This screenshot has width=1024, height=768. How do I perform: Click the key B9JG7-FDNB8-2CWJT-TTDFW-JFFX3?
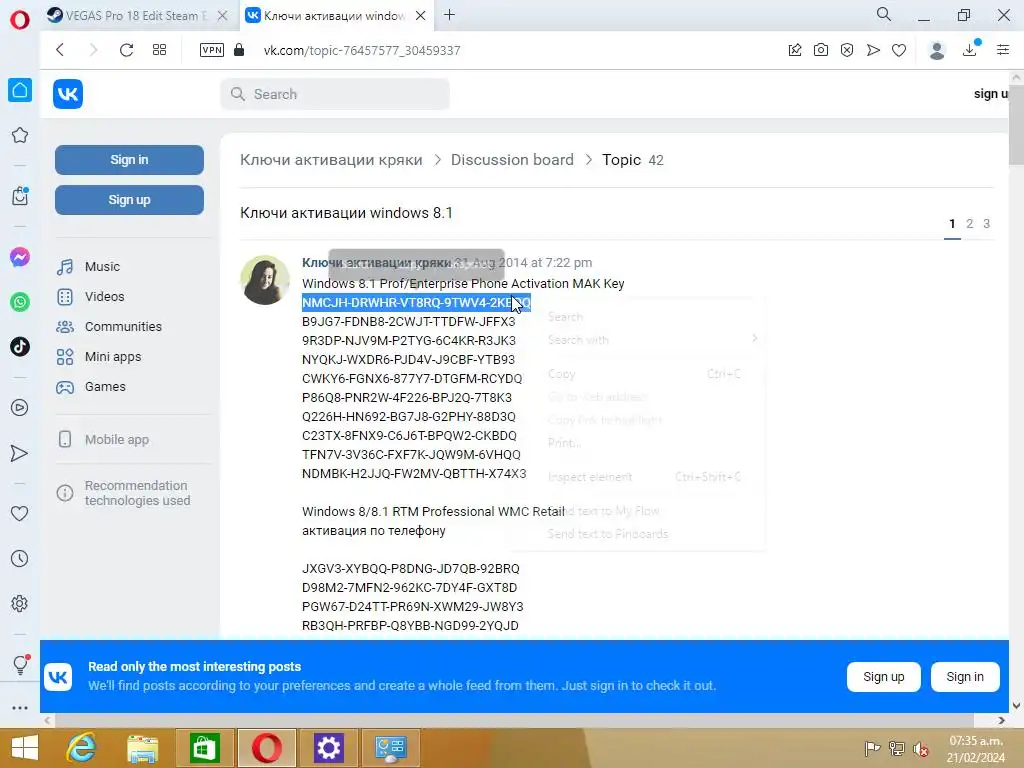click(x=408, y=322)
